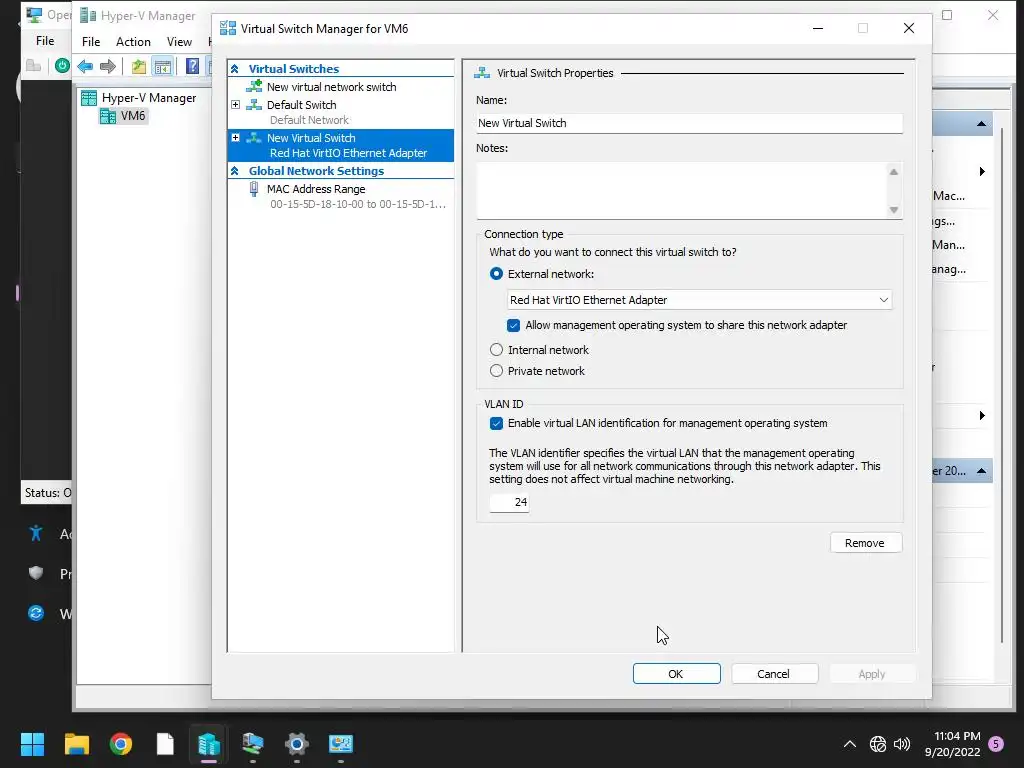Collapse Virtual Switches section chevron
Image resolution: width=1024 pixels, height=768 pixels.
tap(235, 69)
